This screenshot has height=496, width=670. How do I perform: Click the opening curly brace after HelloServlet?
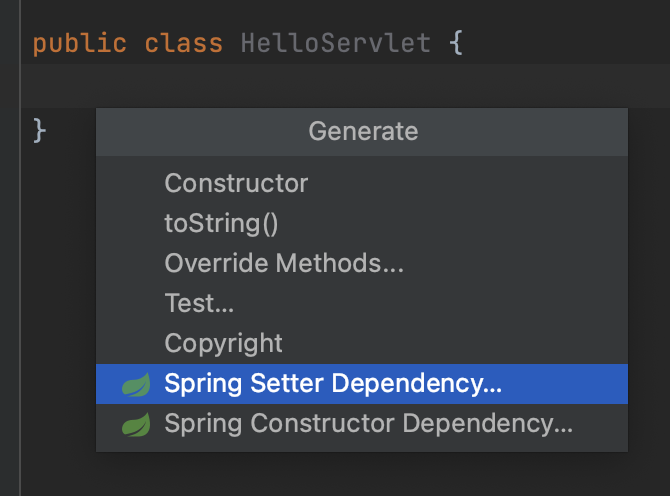click(x=456, y=42)
